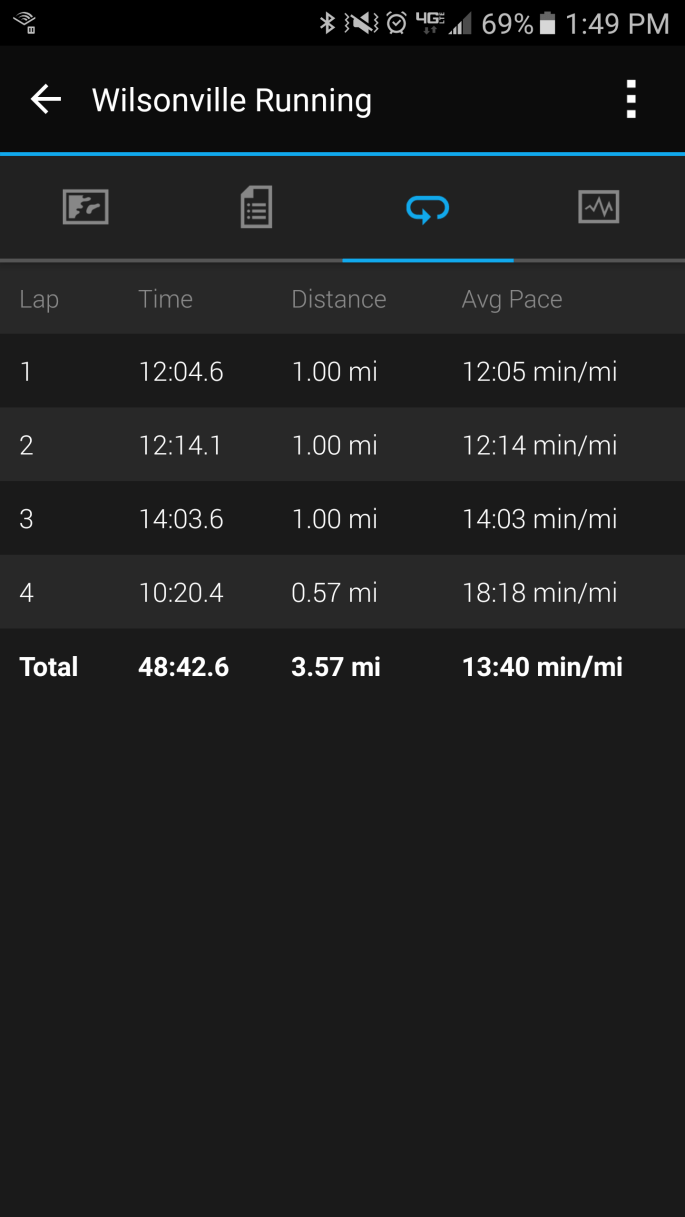Select Lap 2 time 12:14.1
The width and height of the screenshot is (685, 1217).
pos(180,445)
